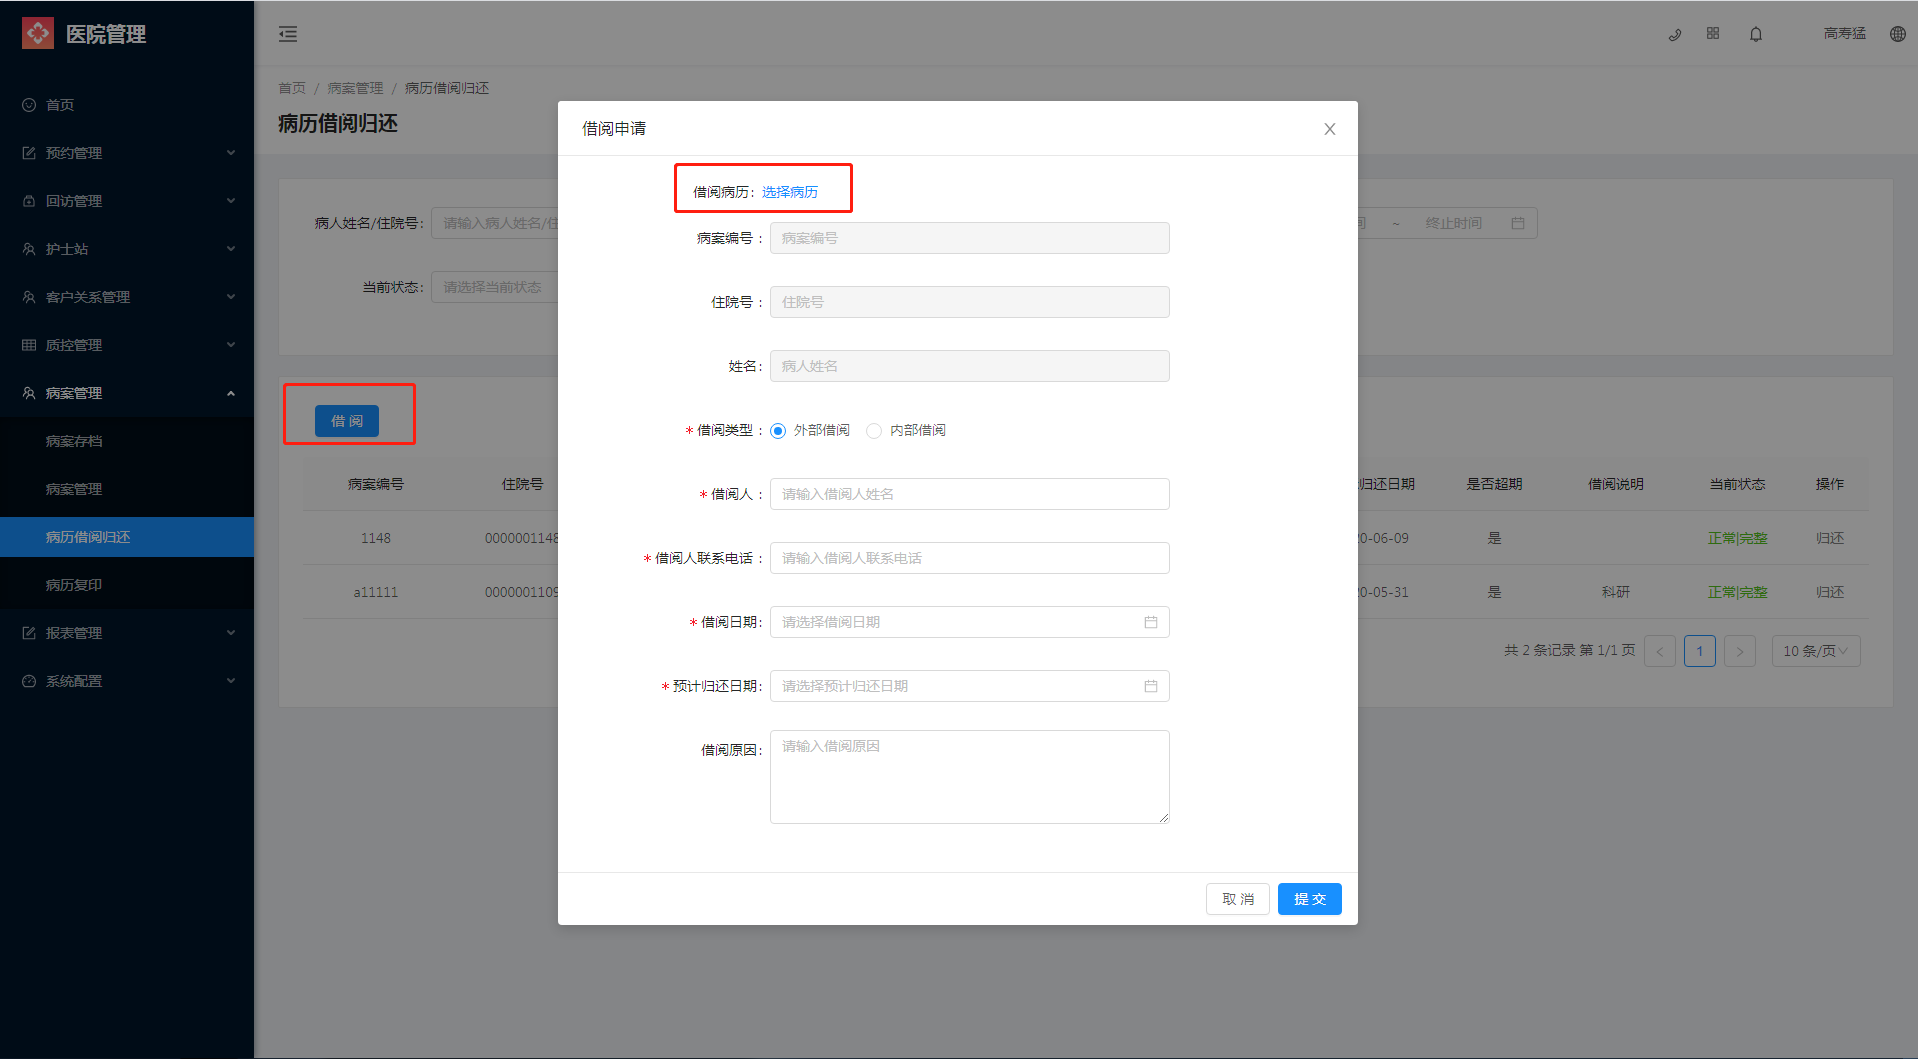The width and height of the screenshot is (1918, 1059).
Task: Click the 借阅日期 date input
Action: coord(970,622)
